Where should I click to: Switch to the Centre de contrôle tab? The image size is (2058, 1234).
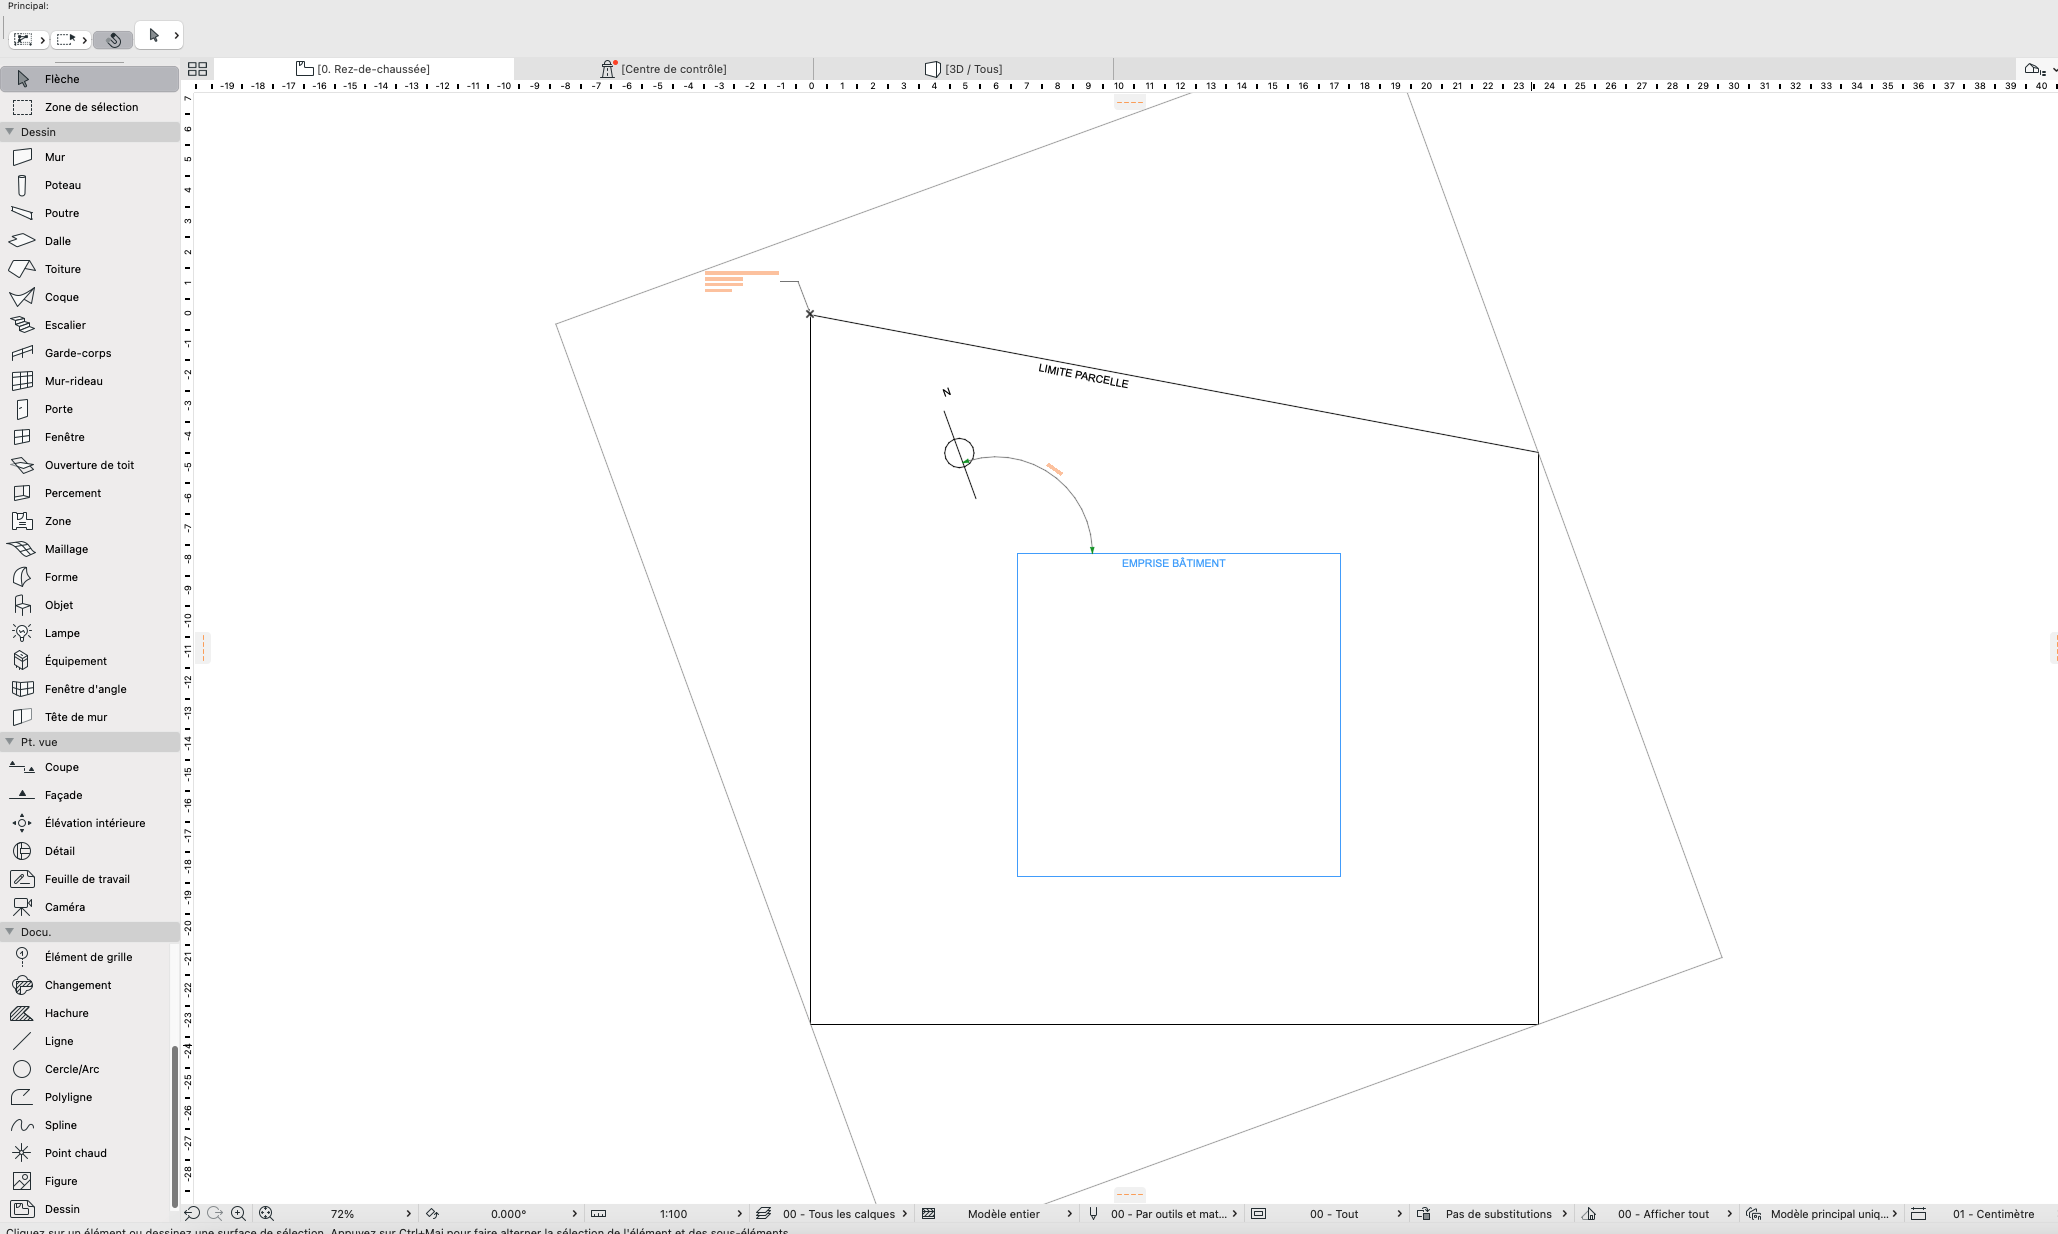coord(664,69)
